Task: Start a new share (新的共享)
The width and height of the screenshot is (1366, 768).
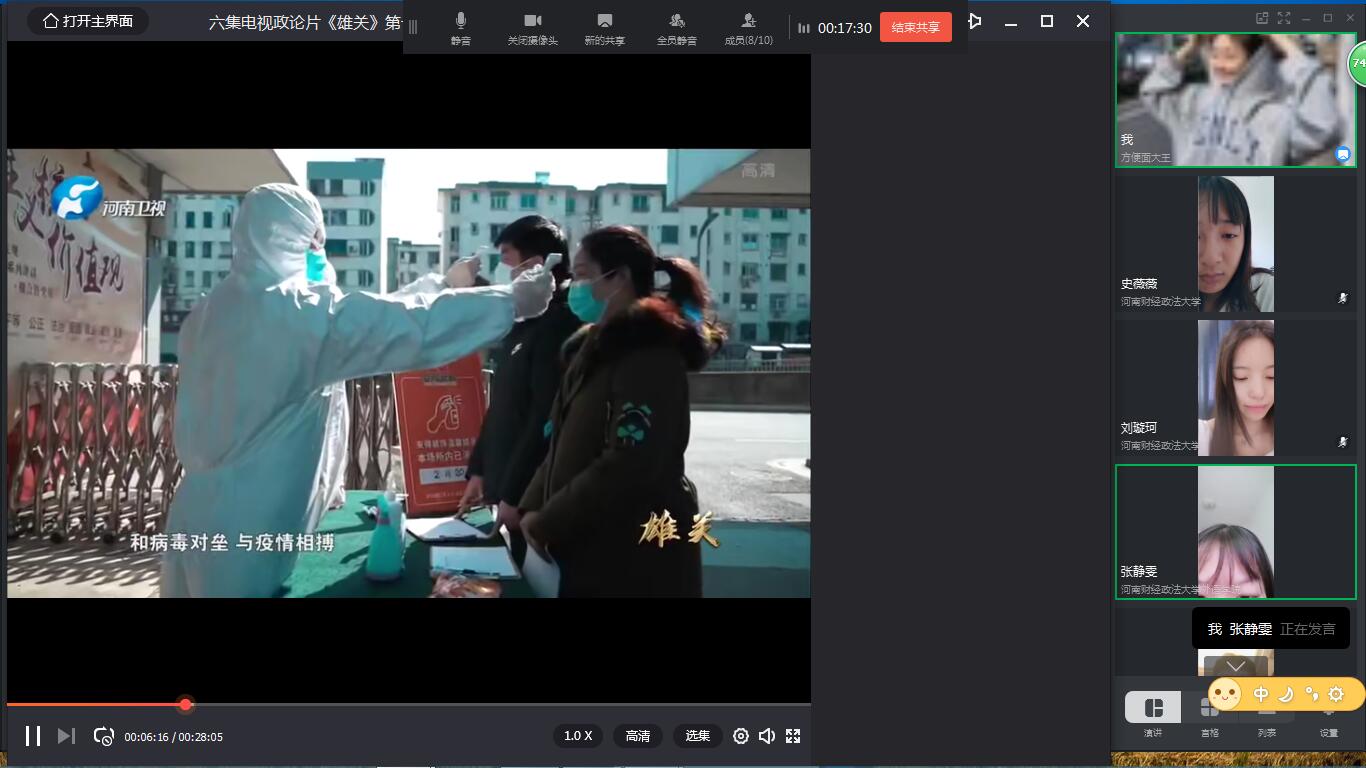Action: [x=604, y=28]
